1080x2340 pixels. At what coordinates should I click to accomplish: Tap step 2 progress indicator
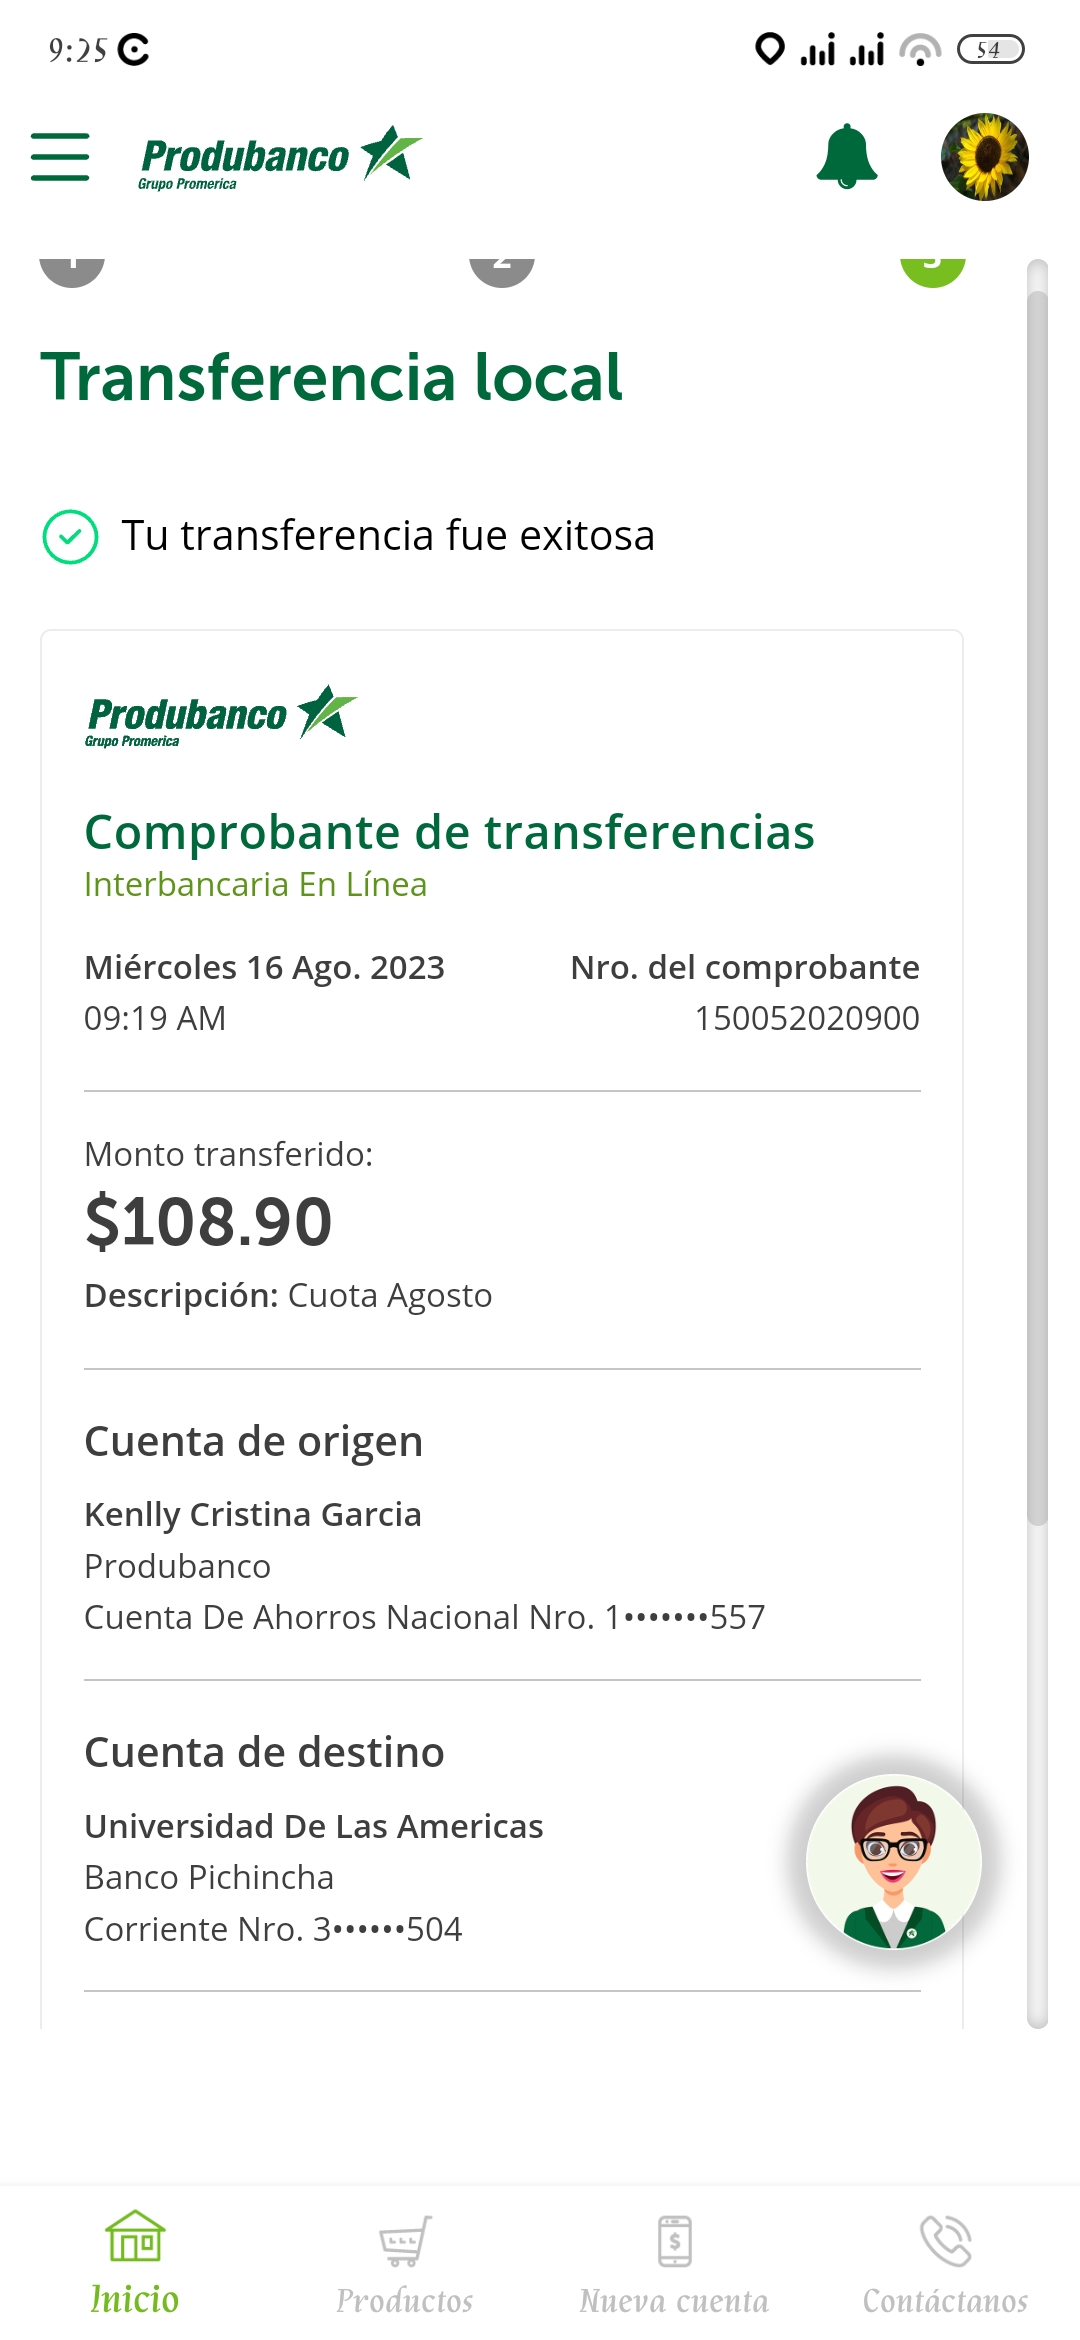tap(502, 268)
